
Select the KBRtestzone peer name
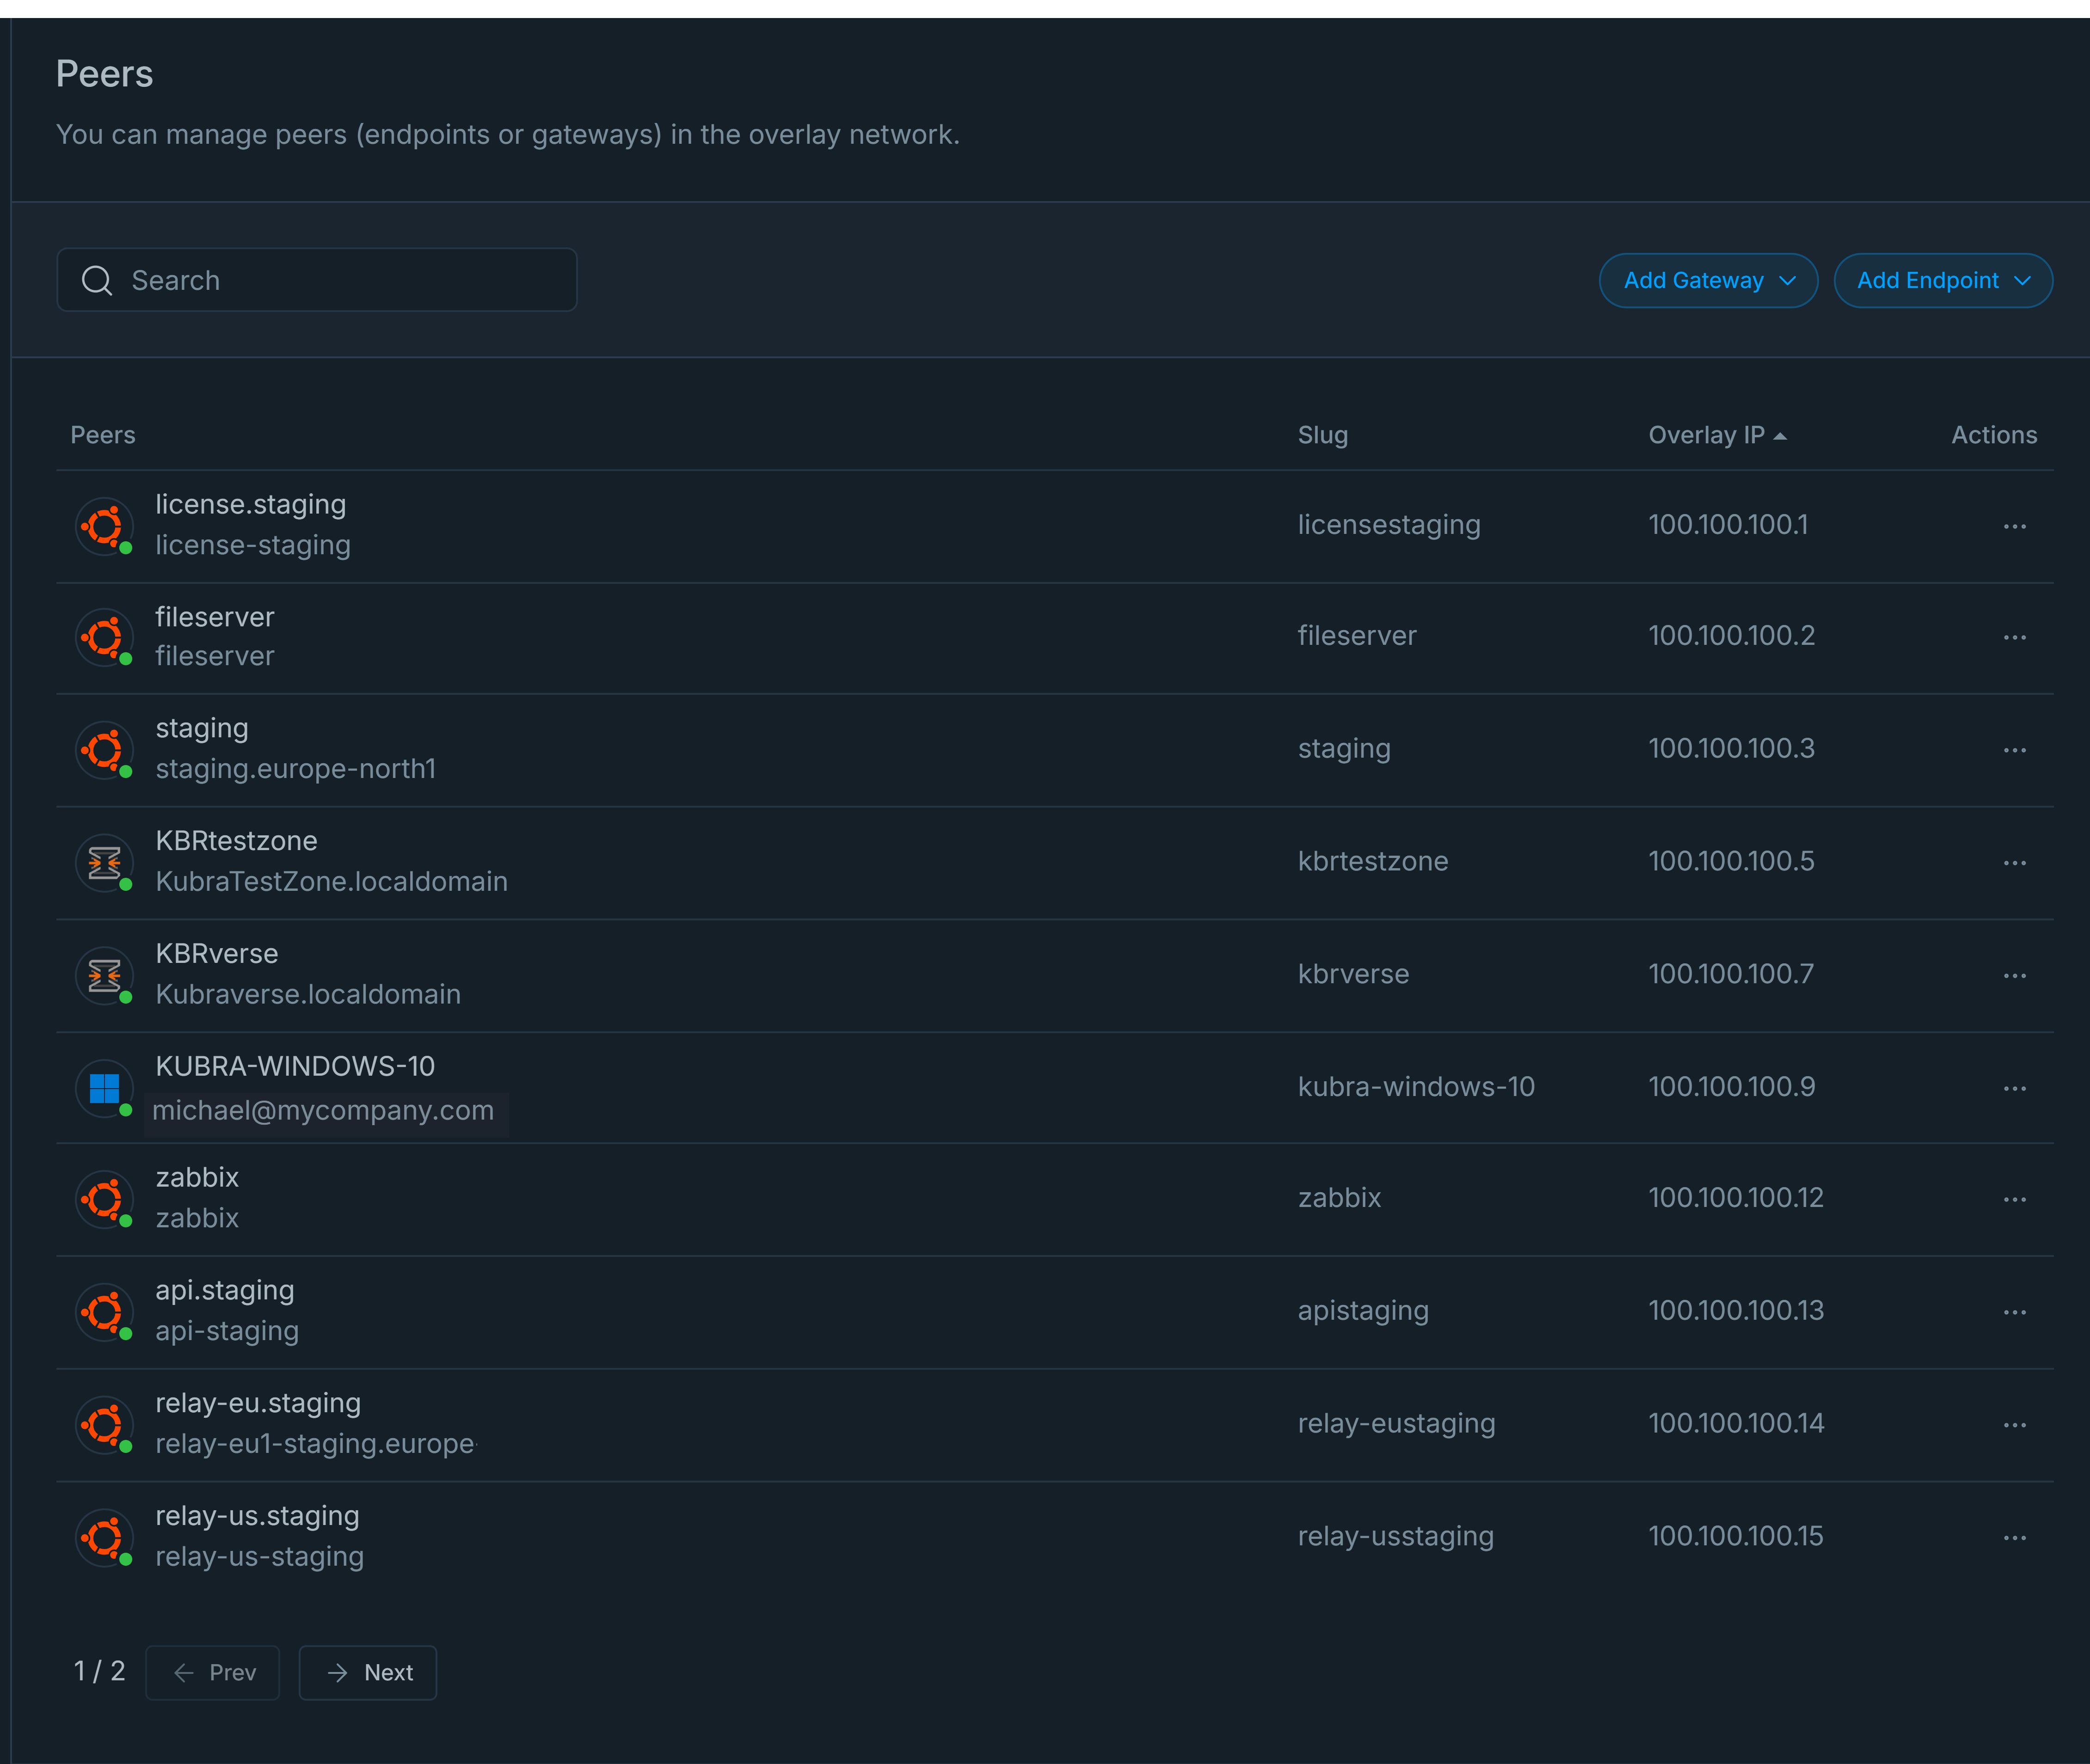point(236,841)
